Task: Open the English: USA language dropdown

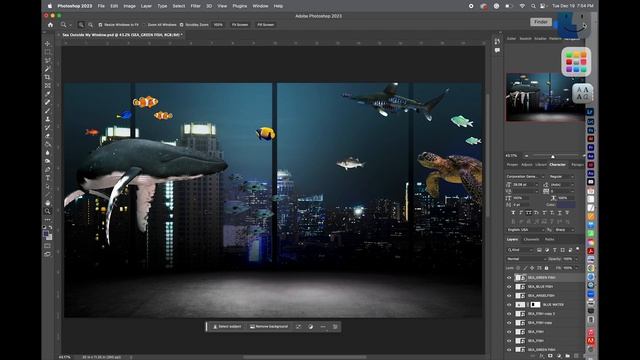Action: pos(526,230)
